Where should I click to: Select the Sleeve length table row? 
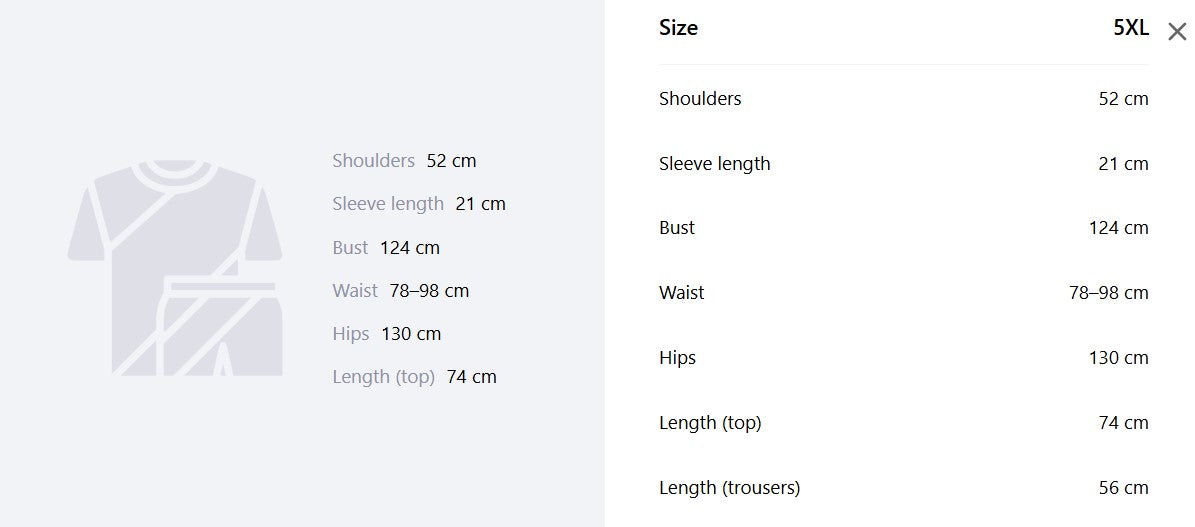point(904,163)
